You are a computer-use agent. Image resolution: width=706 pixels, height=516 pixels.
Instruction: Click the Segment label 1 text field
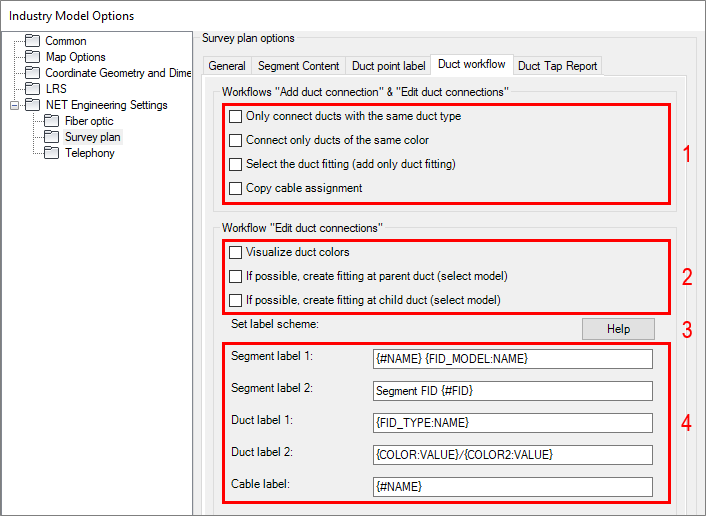511,358
